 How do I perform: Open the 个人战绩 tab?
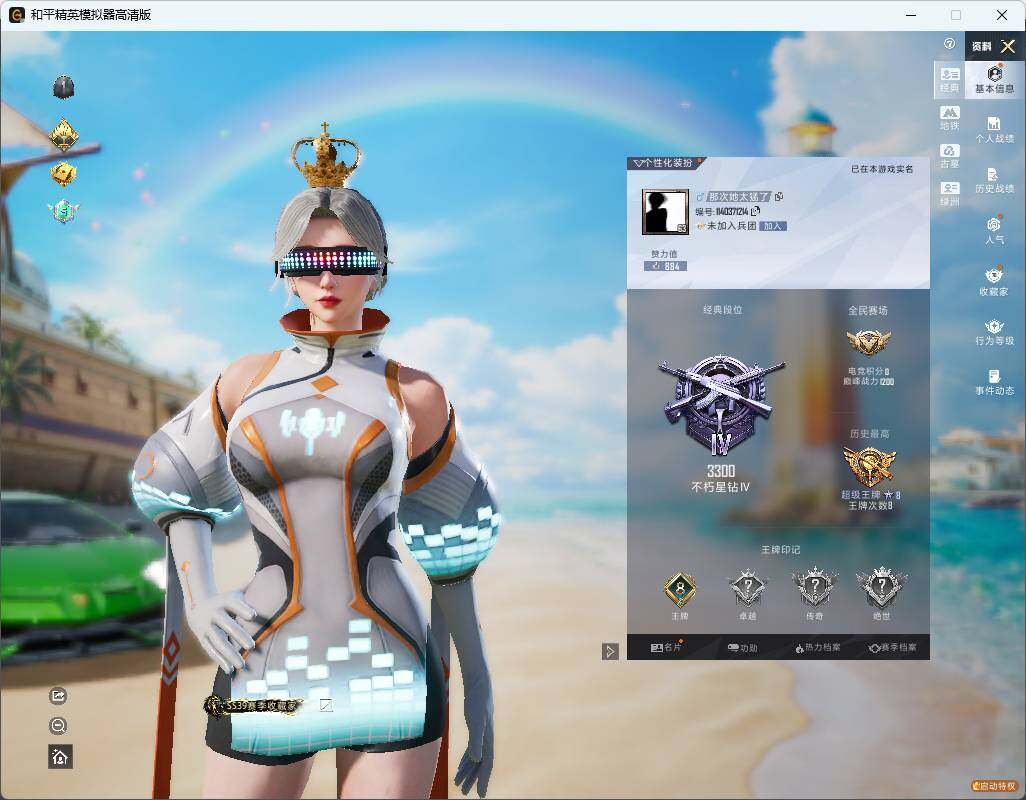pyautogui.click(x=994, y=130)
